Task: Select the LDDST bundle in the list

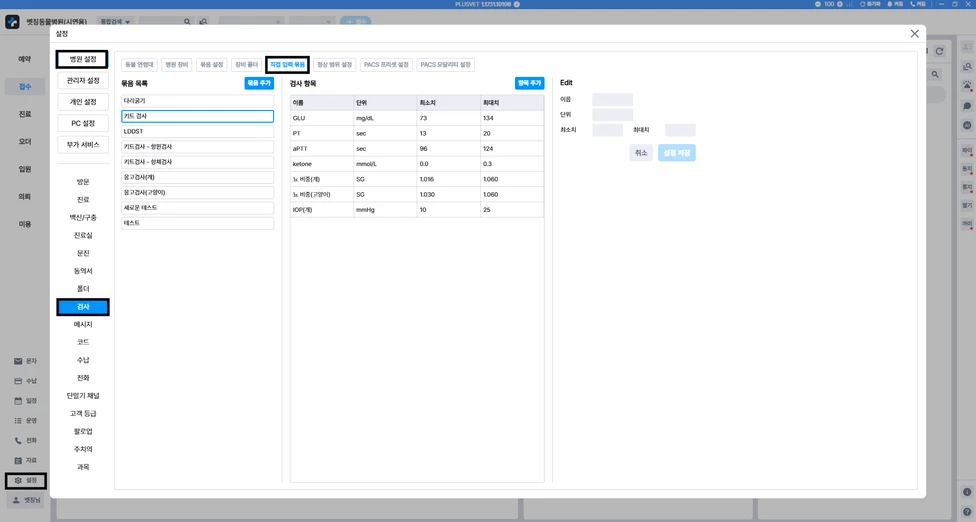Action: (197, 131)
